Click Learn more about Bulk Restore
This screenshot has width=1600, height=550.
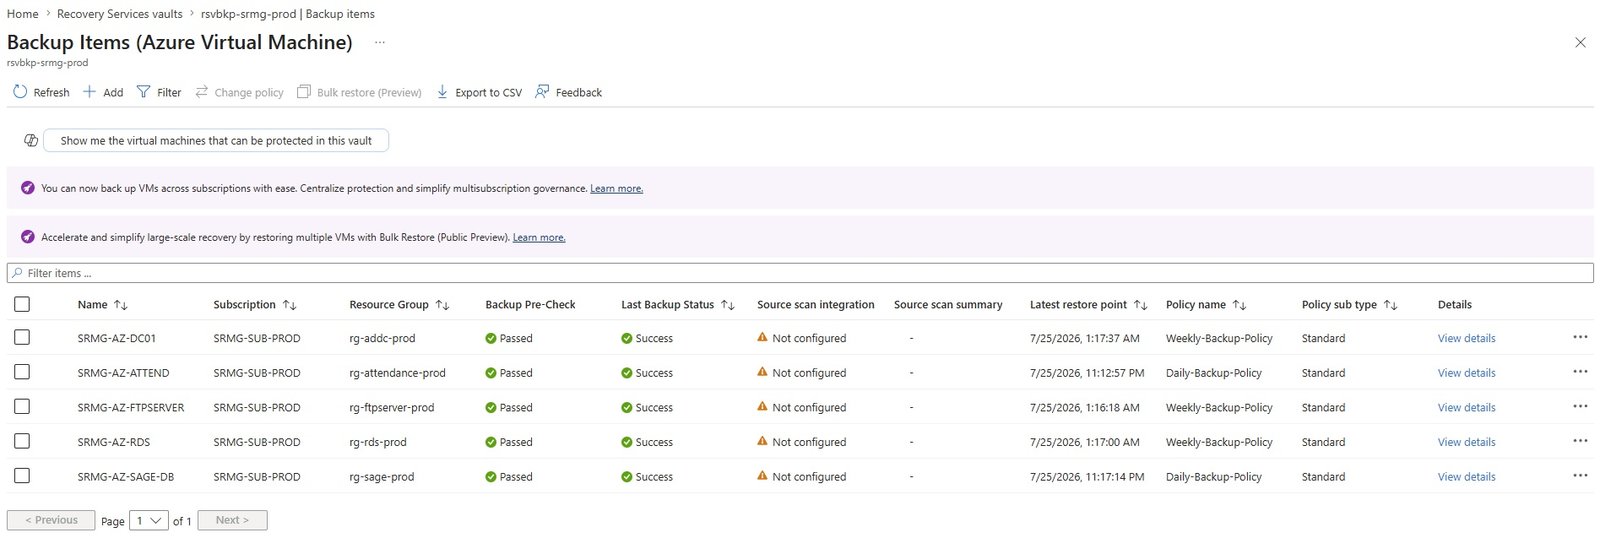click(539, 238)
